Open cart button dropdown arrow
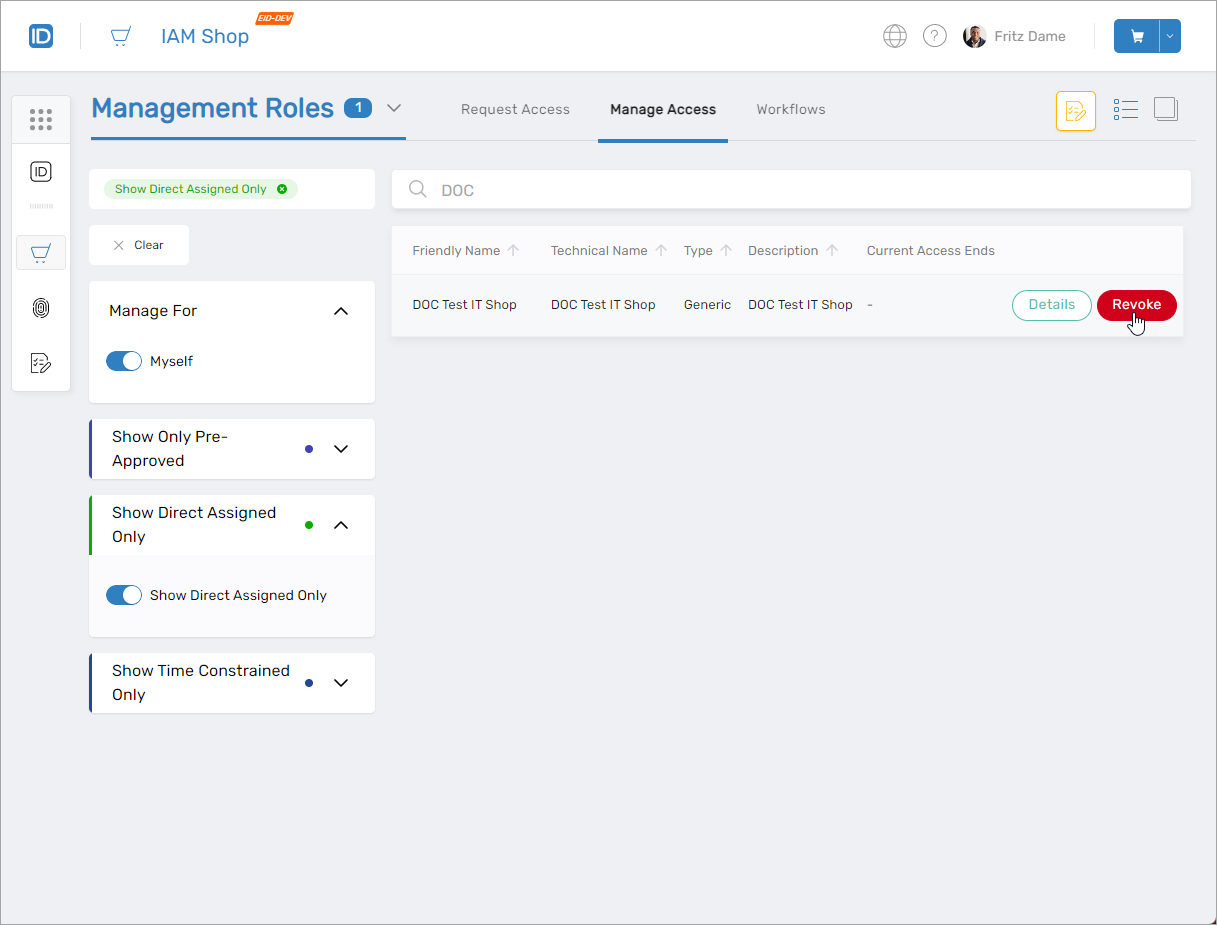 click(x=1169, y=36)
